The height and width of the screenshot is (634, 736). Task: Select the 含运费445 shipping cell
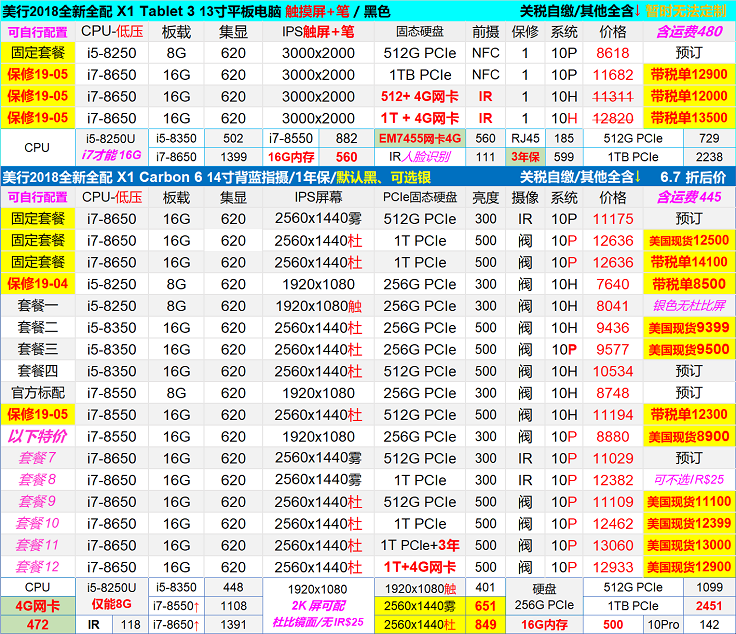[688, 197]
